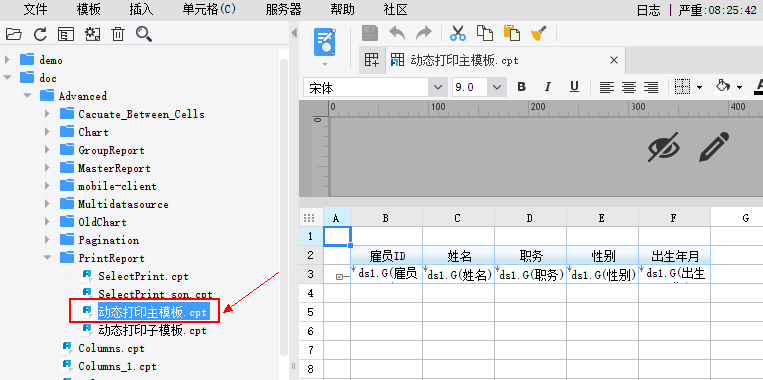Collapse the PrintReport folder

tap(47, 258)
